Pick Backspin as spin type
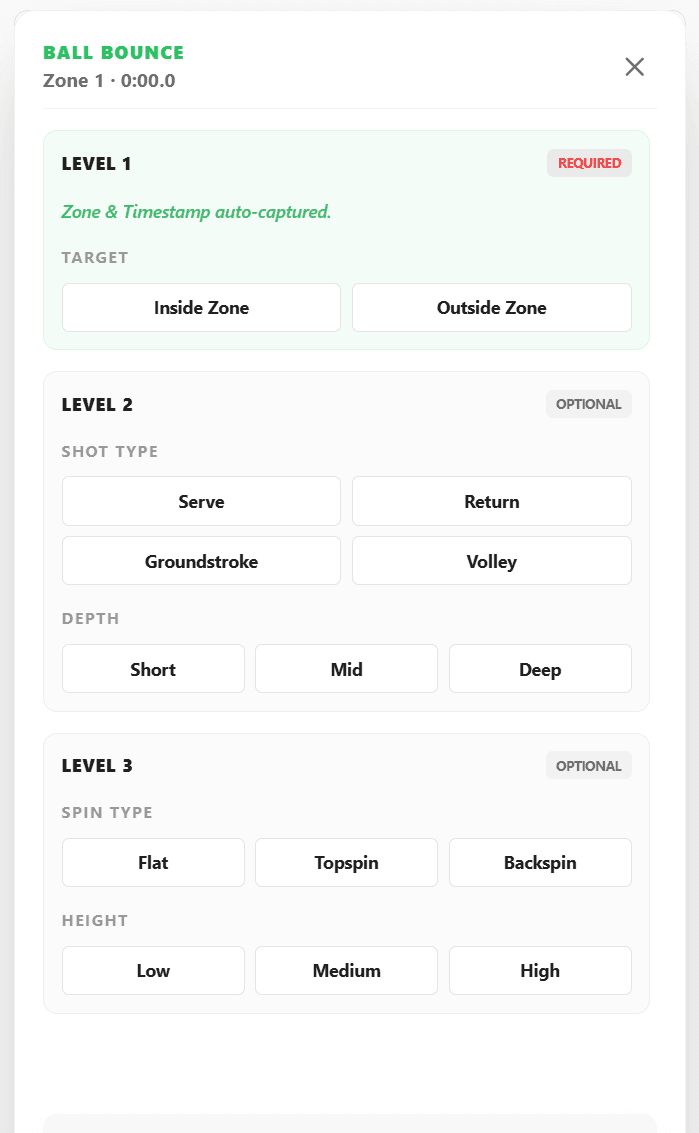This screenshot has width=699, height=1133. click(540, 862)
